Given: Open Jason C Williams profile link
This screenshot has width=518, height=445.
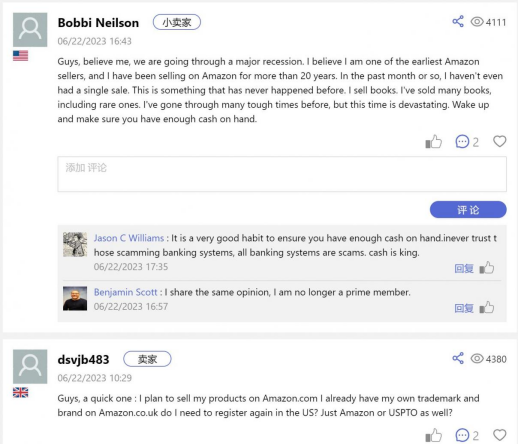Looking at the screenshot, I should (x=129, y=238).
